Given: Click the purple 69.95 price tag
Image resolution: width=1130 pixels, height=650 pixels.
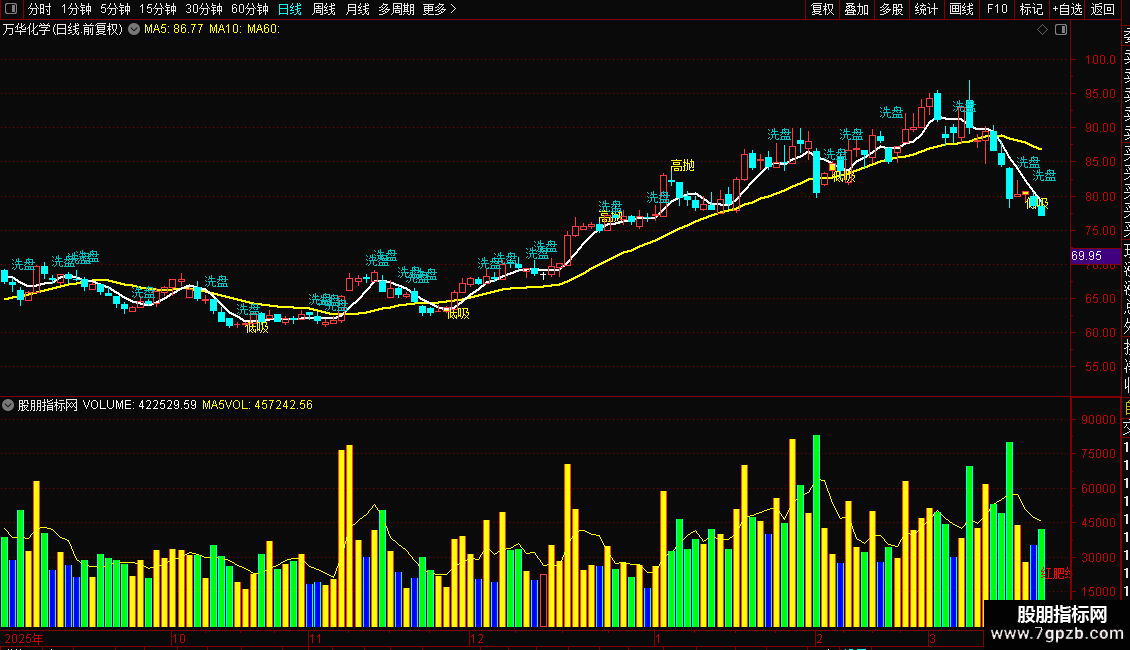Looking at the screenshot, I should coord(1095,256).
